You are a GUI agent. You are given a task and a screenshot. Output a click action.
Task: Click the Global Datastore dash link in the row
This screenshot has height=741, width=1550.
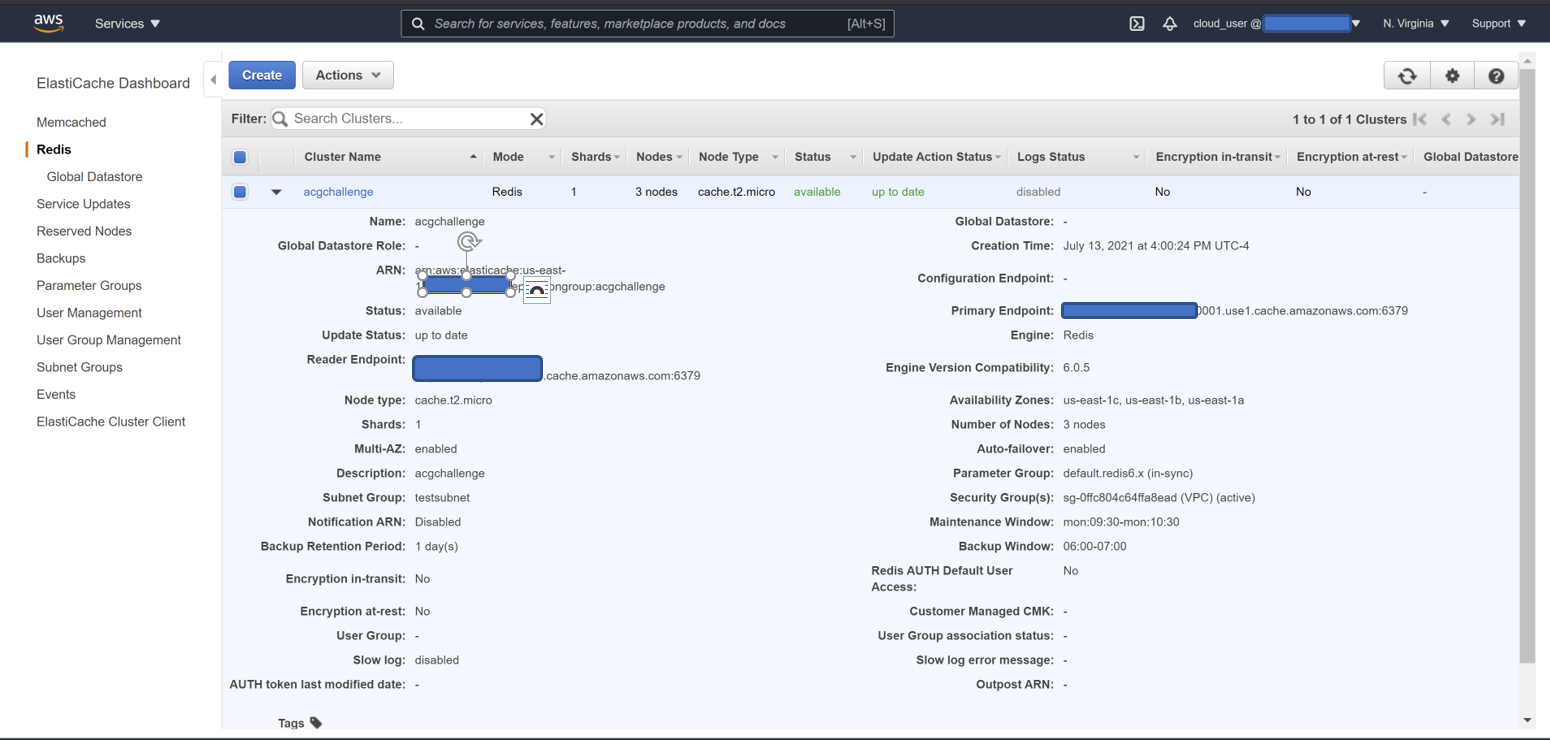click(1425, 192)
